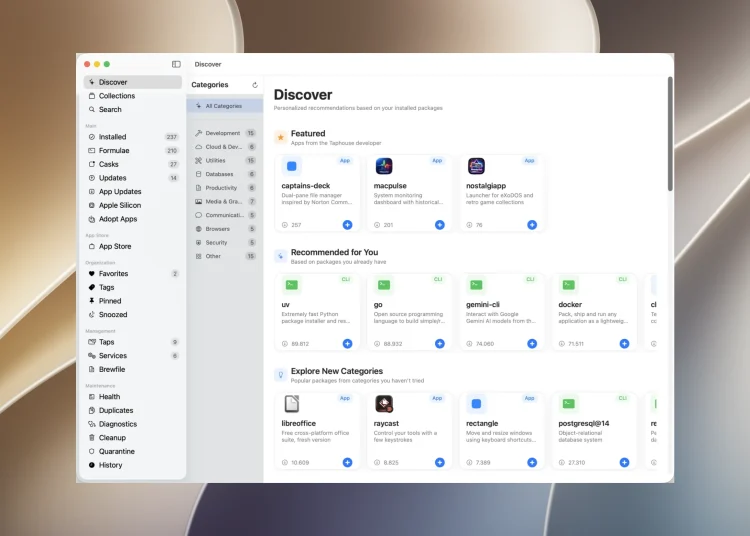Open Quarantine page

(x=132, y=451)
